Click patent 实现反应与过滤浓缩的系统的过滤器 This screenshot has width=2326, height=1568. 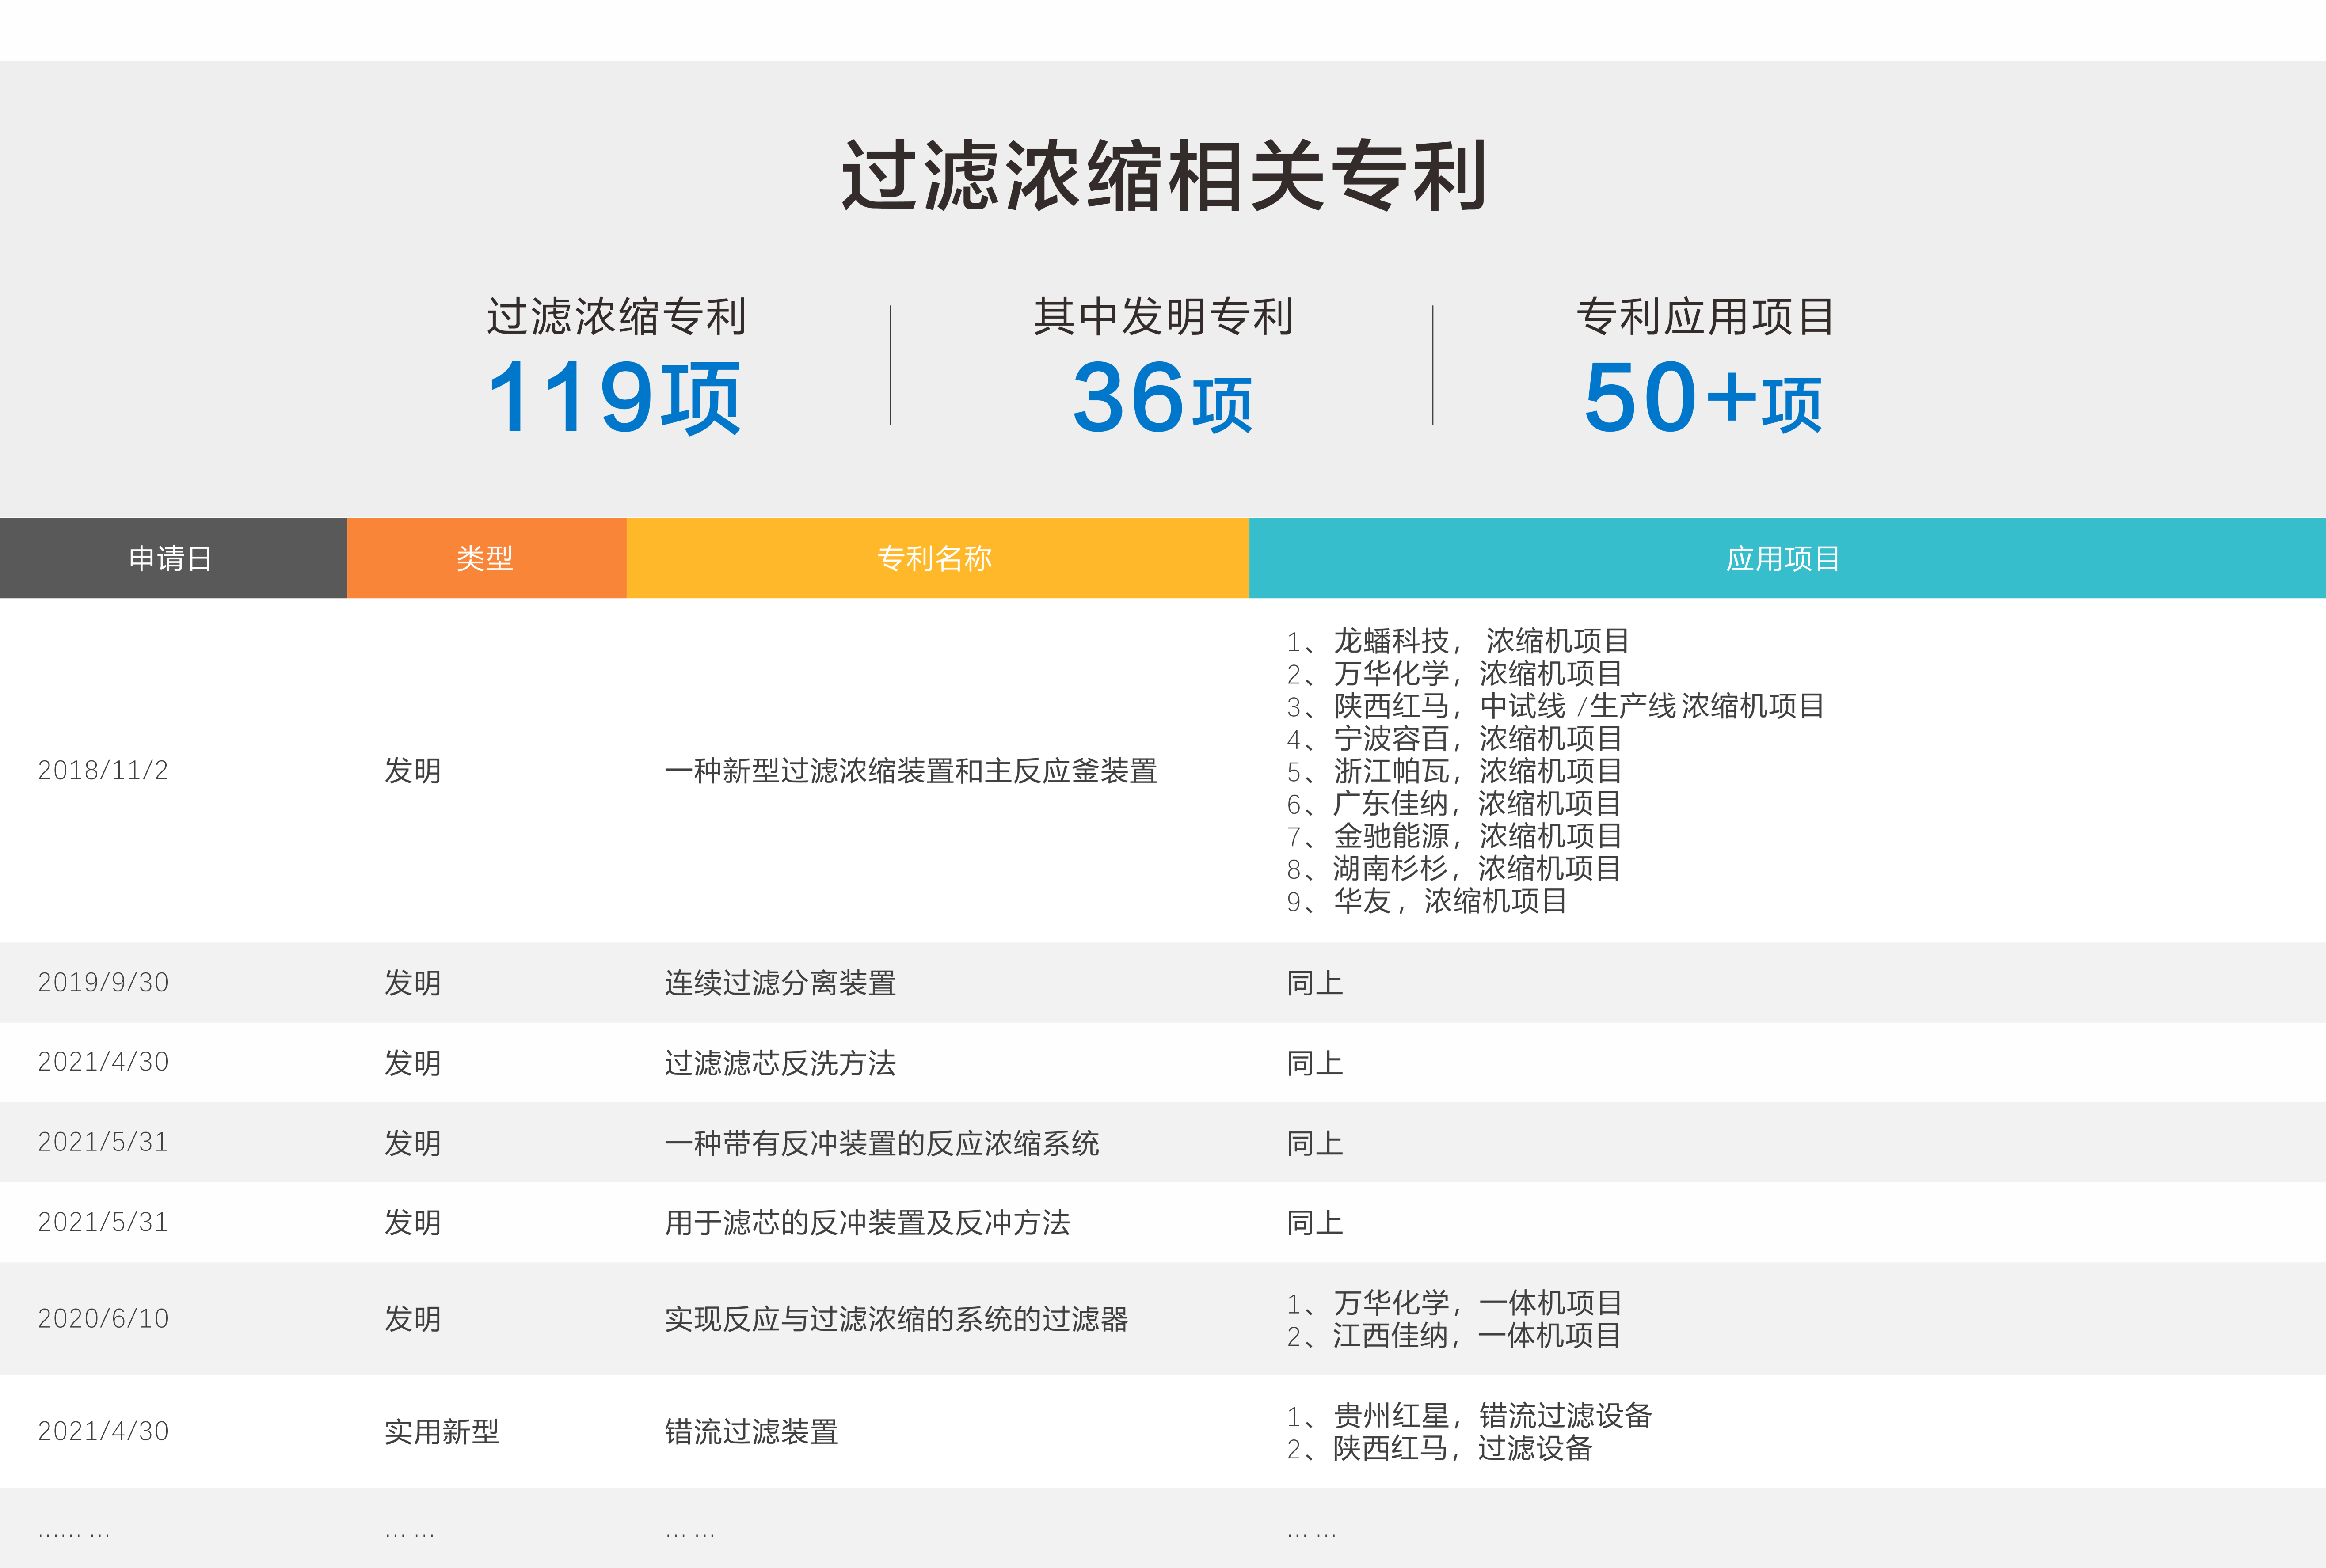click(x=896, y=1318)
